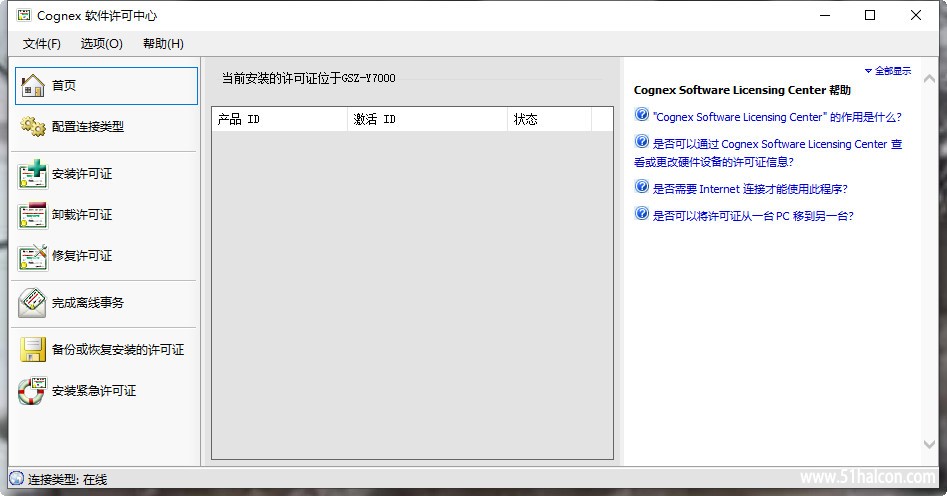Screen dimensions: 947x496
Task: Go to 安装许可证 page
Action: point(82,174)
